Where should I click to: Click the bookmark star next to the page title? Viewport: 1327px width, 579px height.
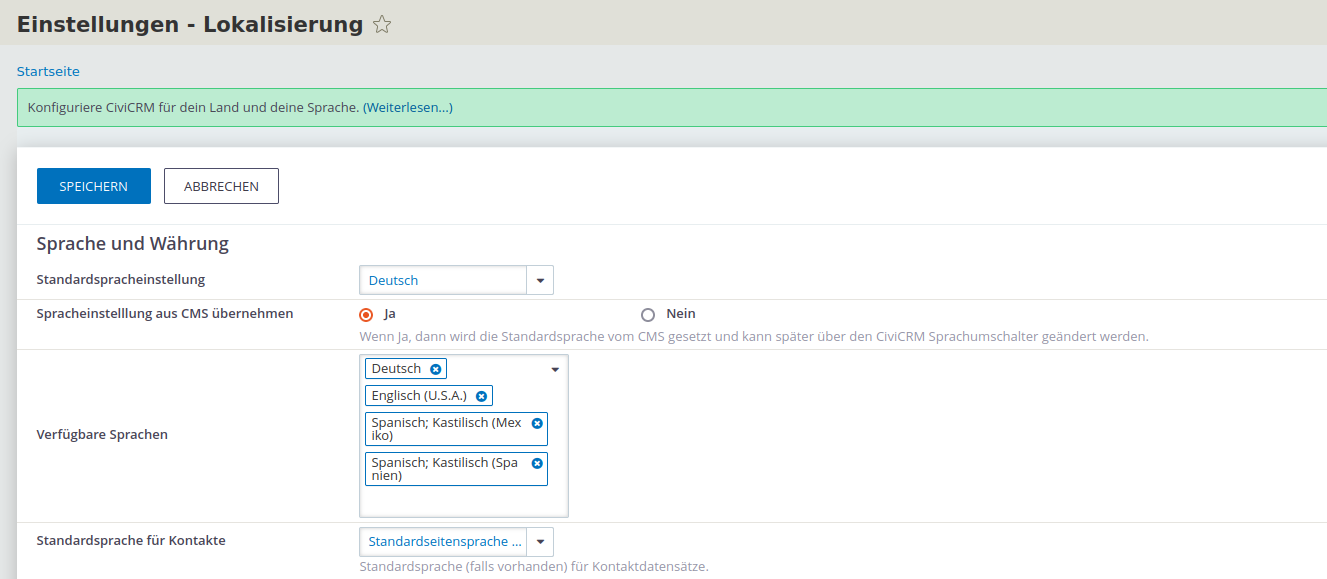pos(383,24)
